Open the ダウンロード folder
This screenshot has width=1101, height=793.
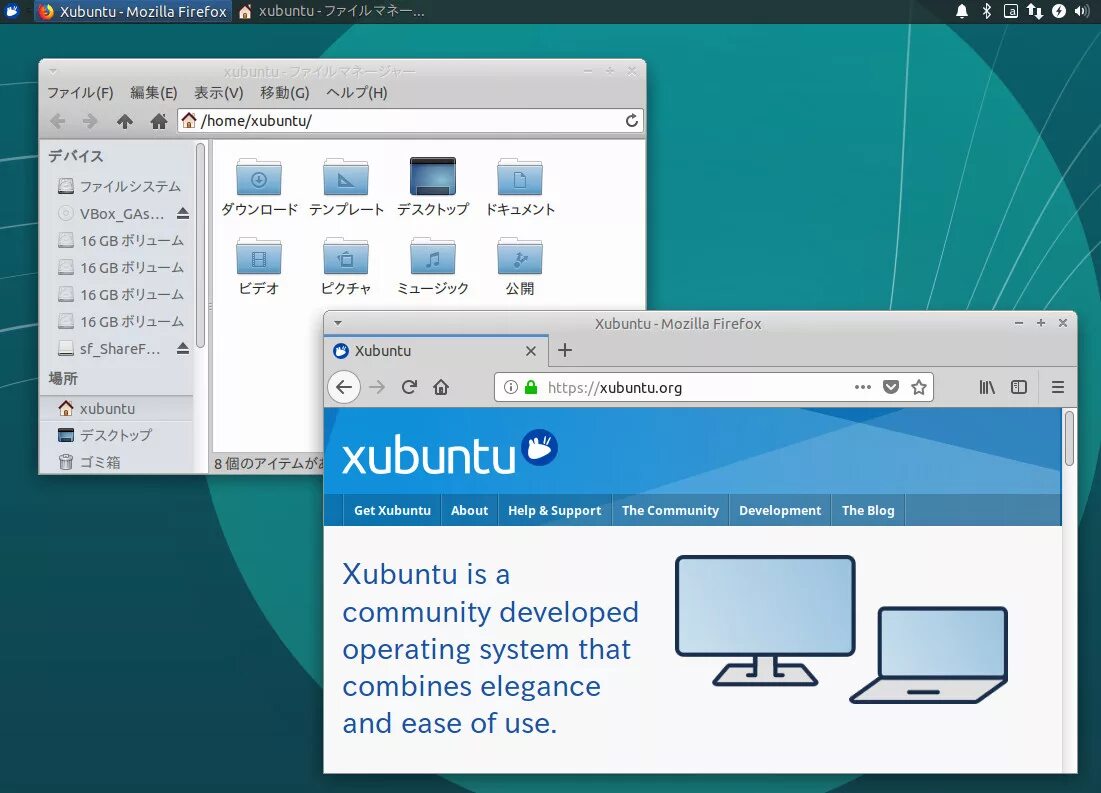[x=259, y=188]
